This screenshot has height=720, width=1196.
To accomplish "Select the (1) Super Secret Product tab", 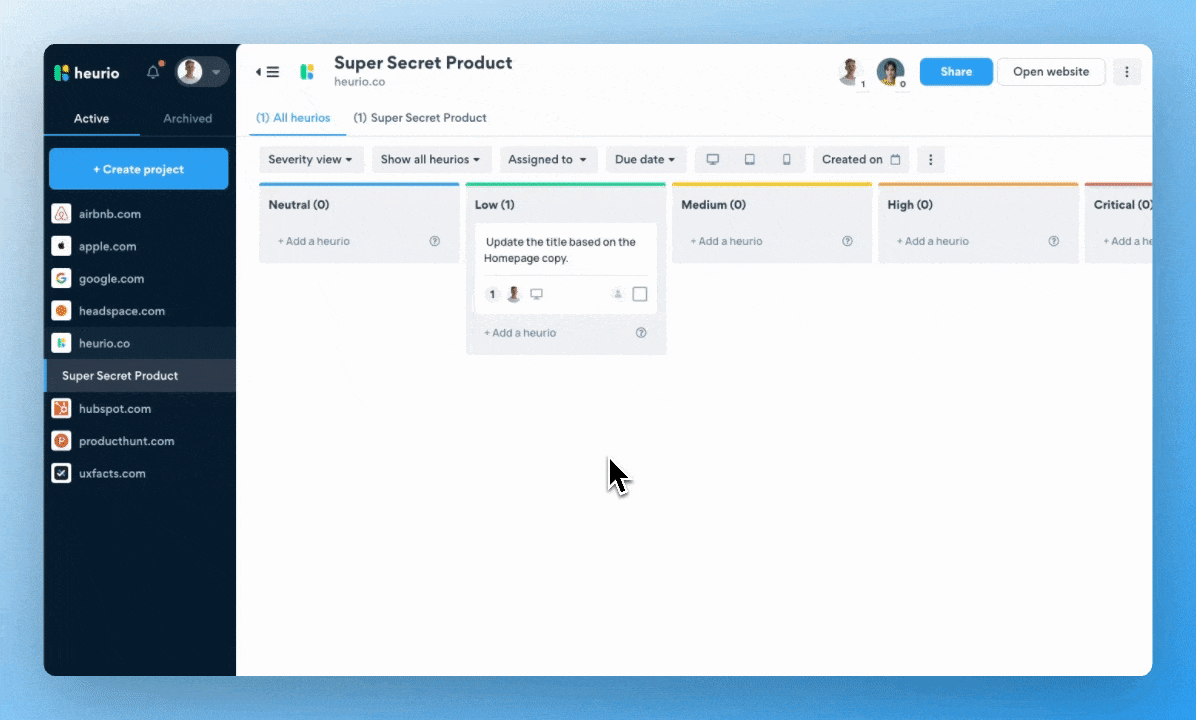I will pyautogui.click(x=420, y=118).
